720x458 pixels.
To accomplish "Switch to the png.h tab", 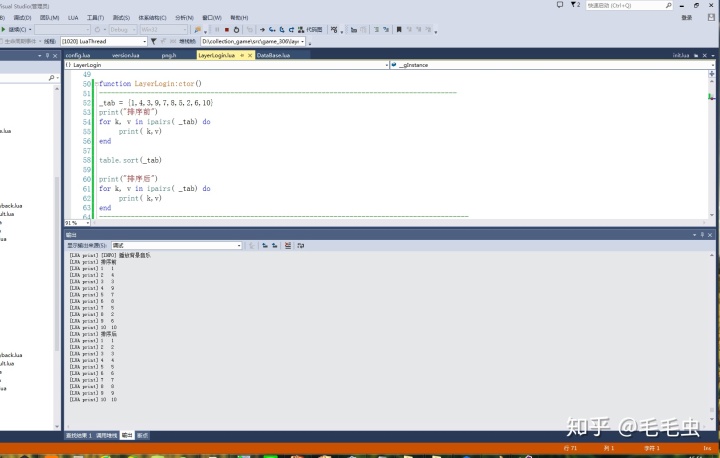I will click(x=169, y=55).
